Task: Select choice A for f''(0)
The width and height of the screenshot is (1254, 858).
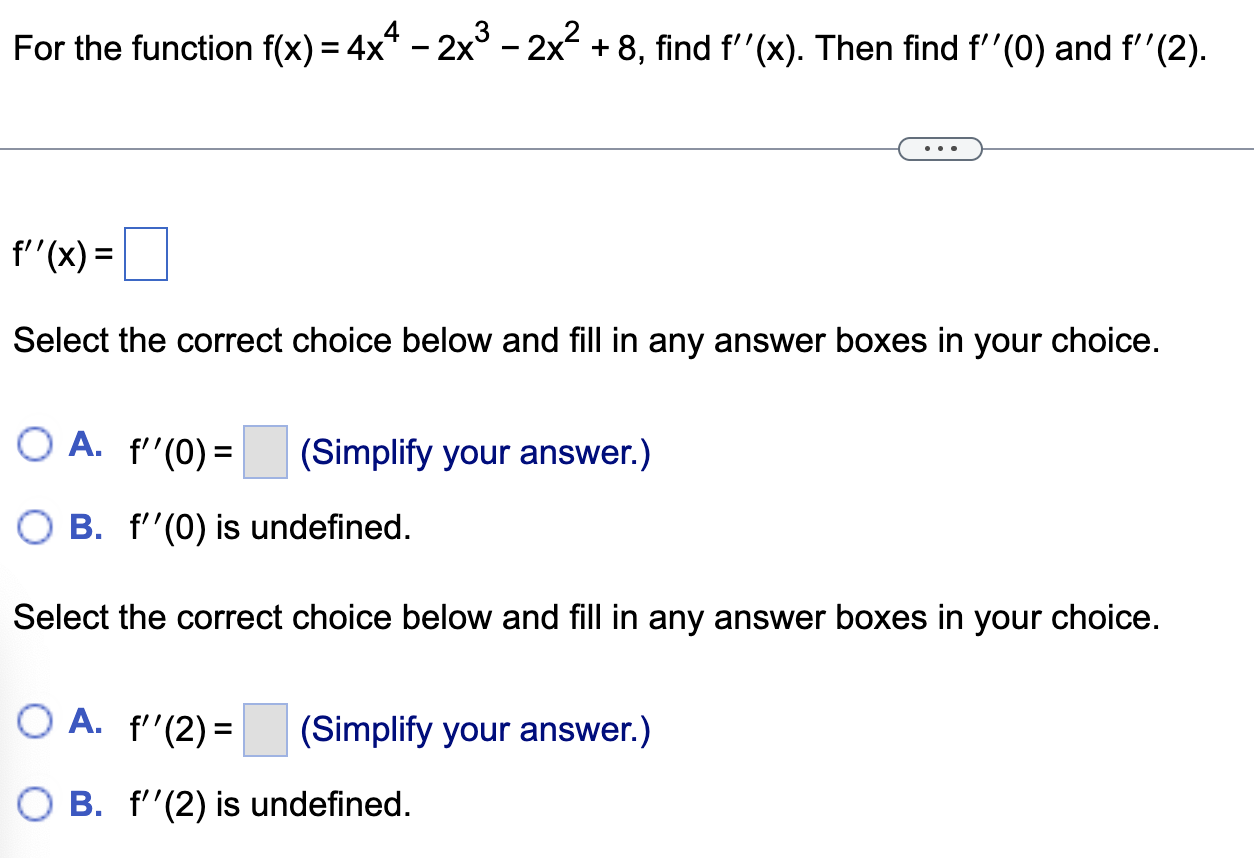Action: 37,444
